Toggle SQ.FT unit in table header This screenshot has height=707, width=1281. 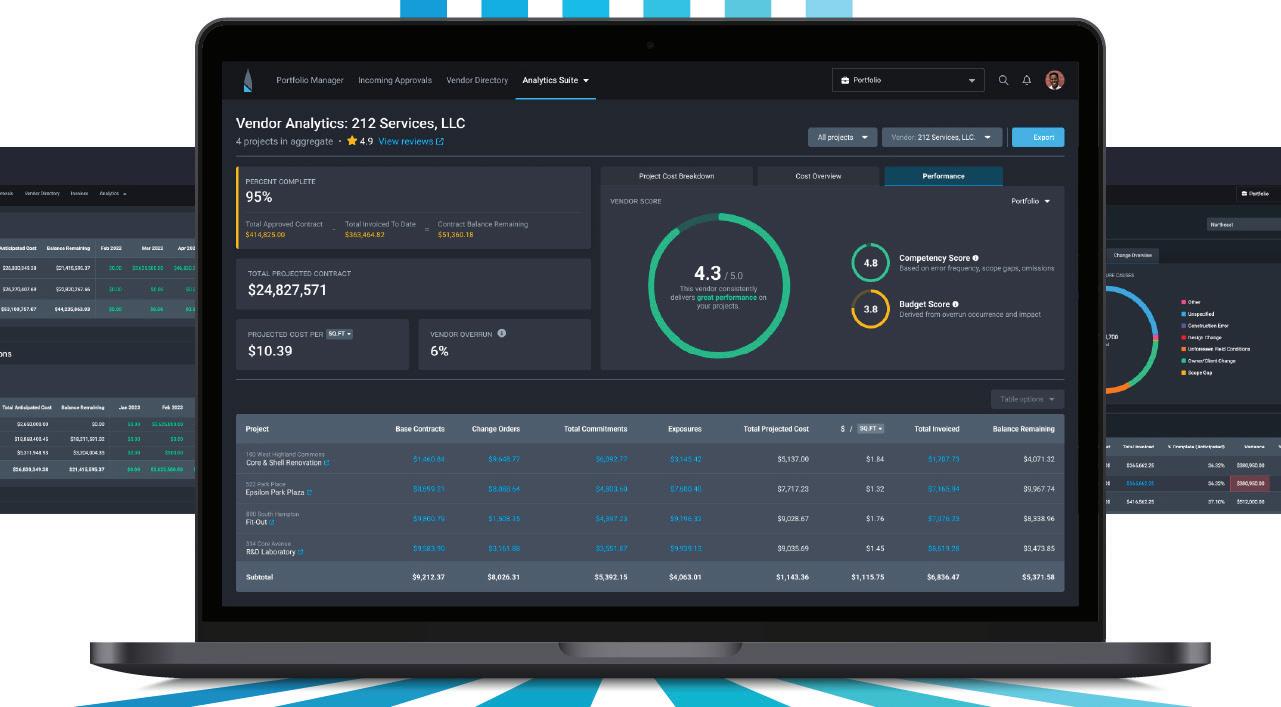click(870, 429)
